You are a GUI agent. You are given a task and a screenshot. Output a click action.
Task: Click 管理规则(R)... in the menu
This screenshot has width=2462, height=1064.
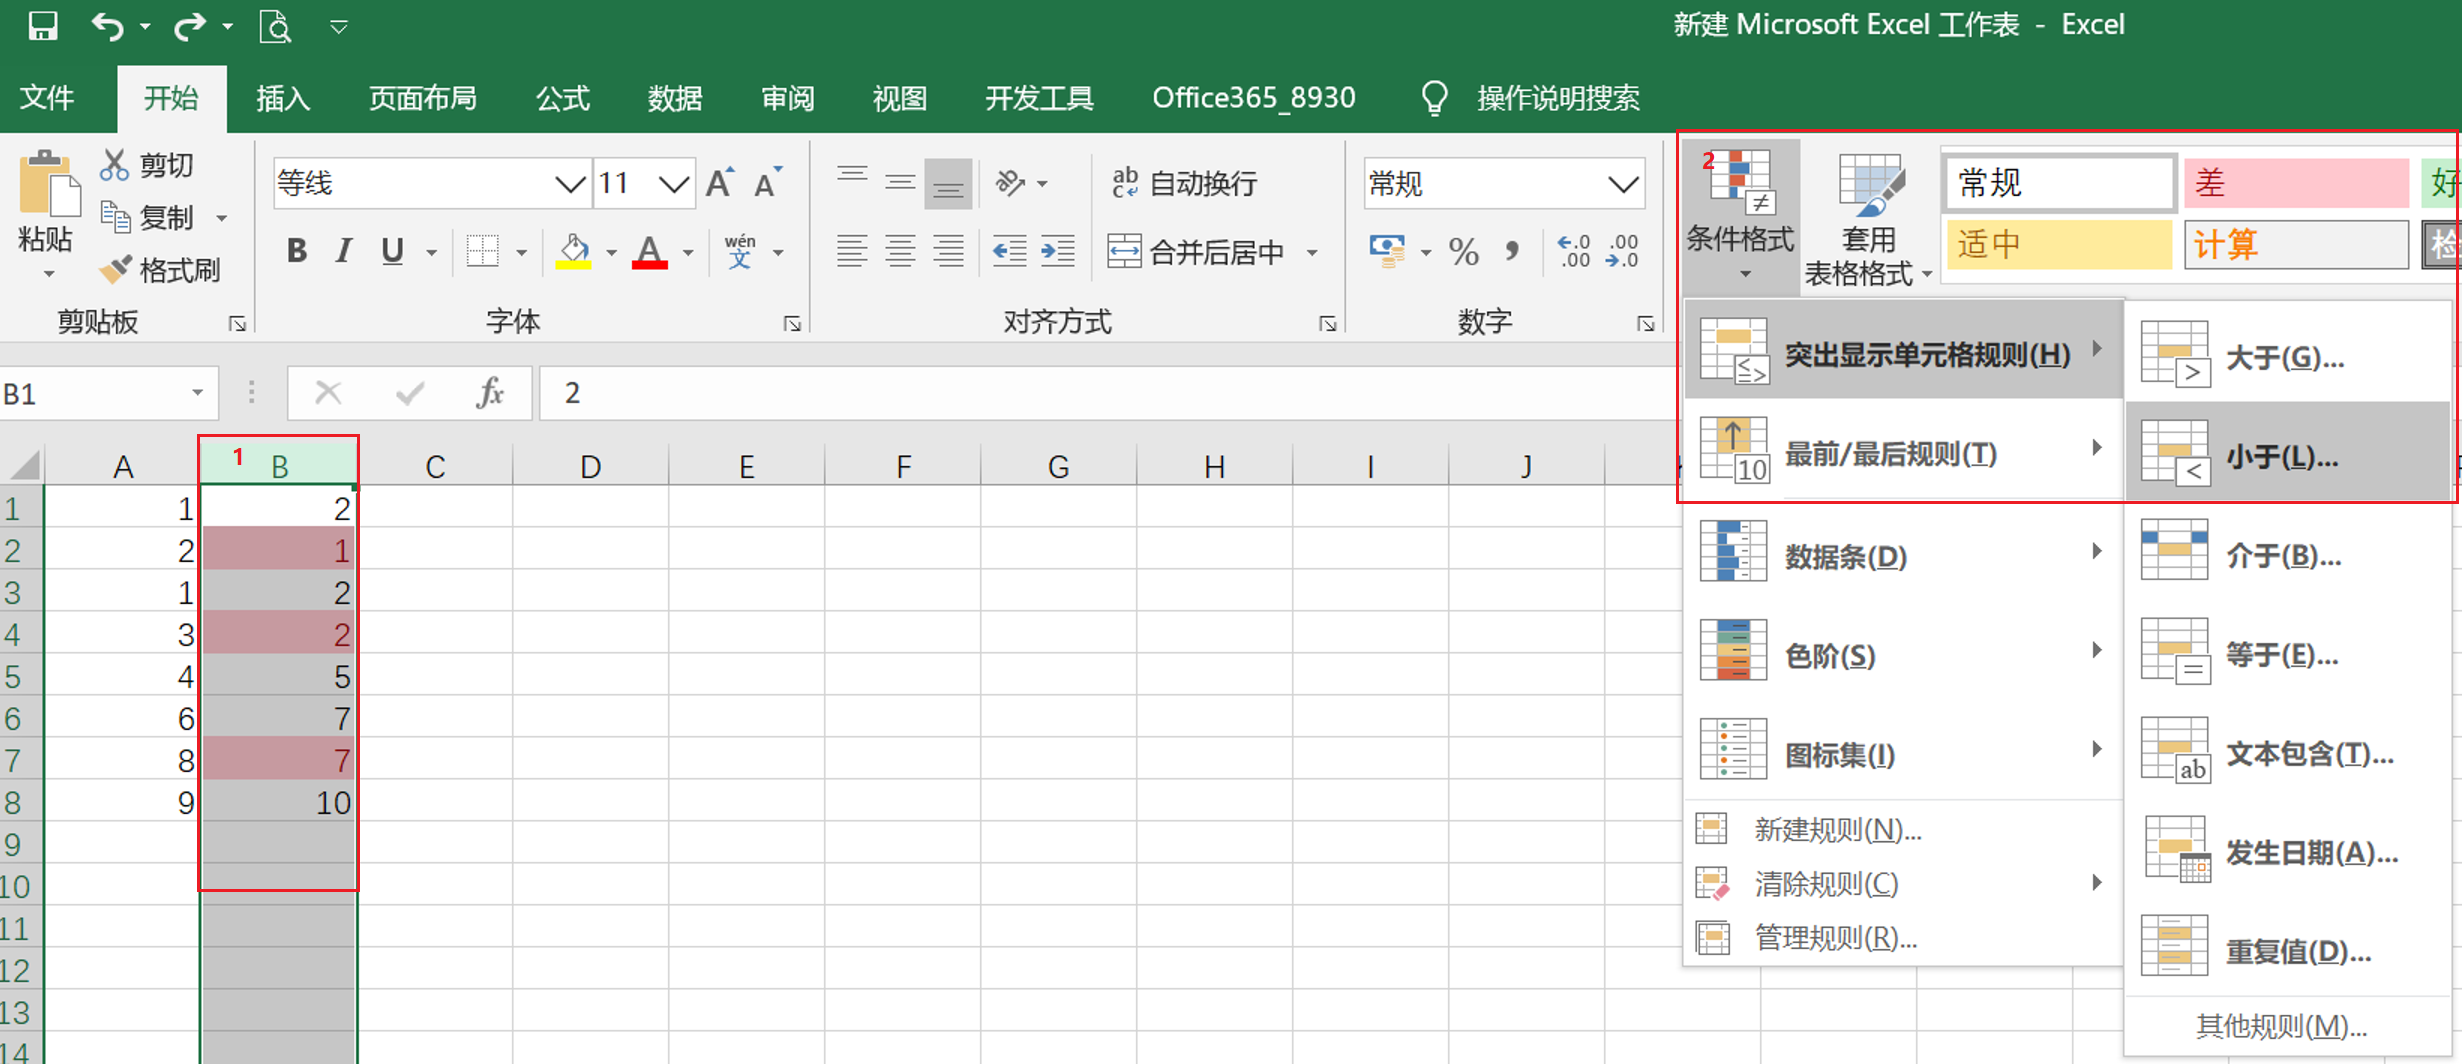click(1904, 937)
